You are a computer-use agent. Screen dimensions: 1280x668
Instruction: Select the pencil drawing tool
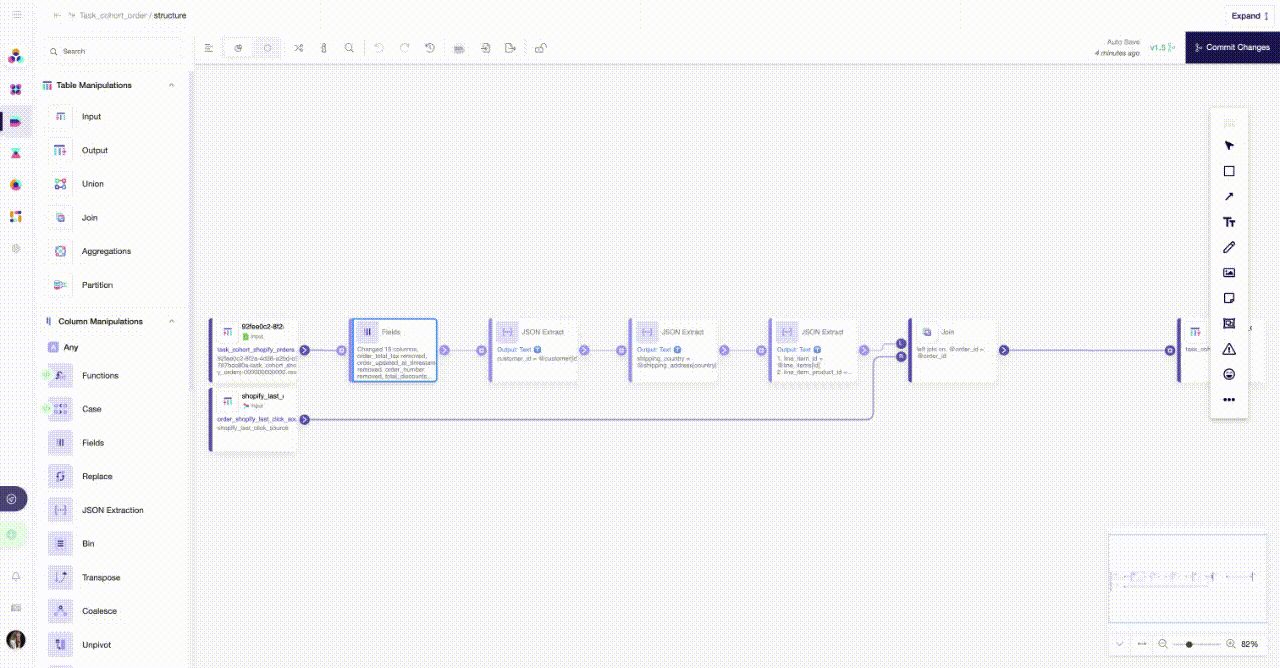(1229, 247)
